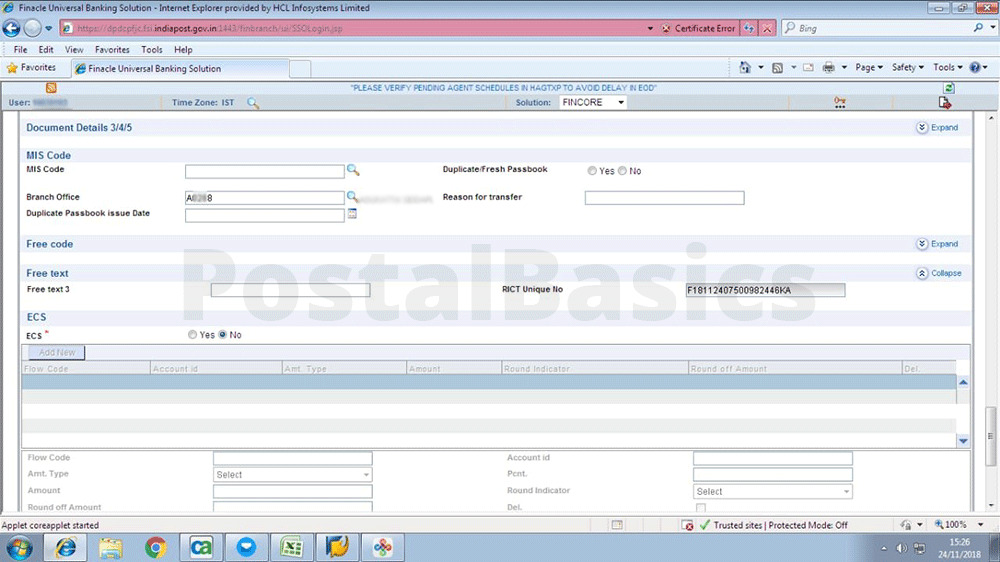Click the Reason for transfer input field
This screenshot has width=1000, height=562.
[664, 198]
